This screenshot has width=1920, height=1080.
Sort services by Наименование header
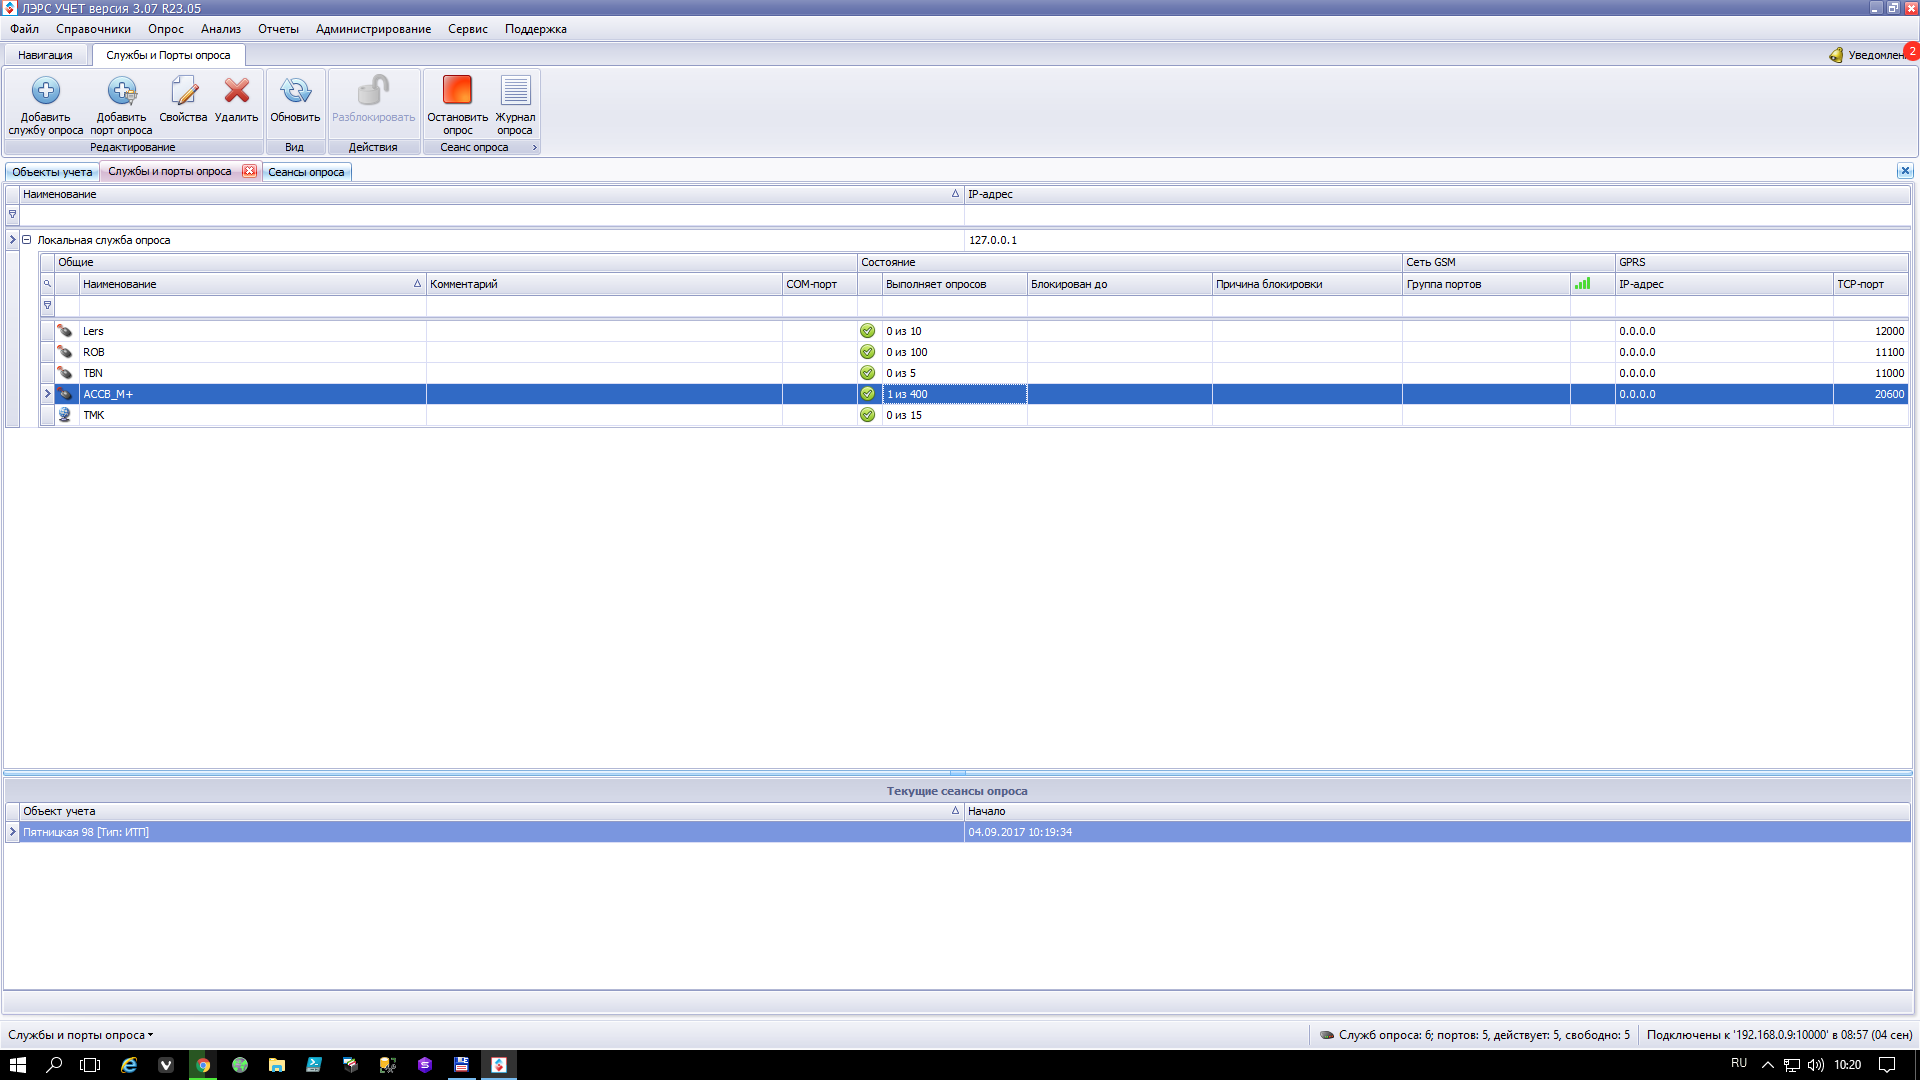click(491, 194)
